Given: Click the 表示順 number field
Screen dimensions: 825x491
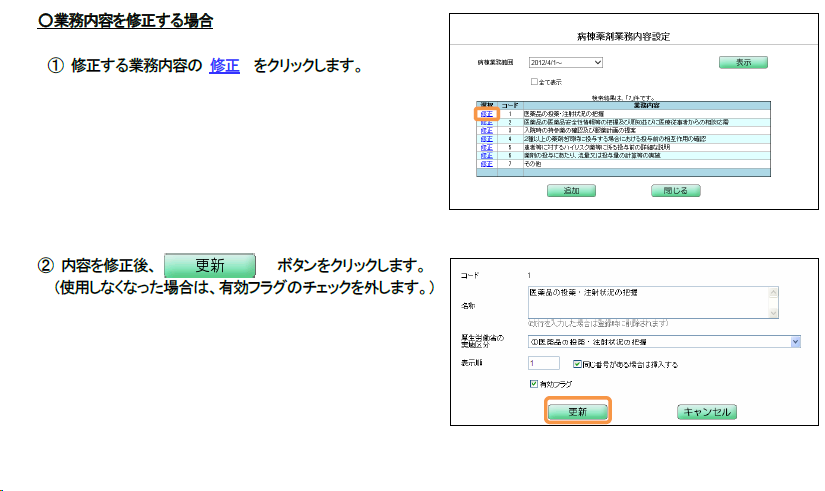Looking at the screenshot, I should [x=543, y=364].
